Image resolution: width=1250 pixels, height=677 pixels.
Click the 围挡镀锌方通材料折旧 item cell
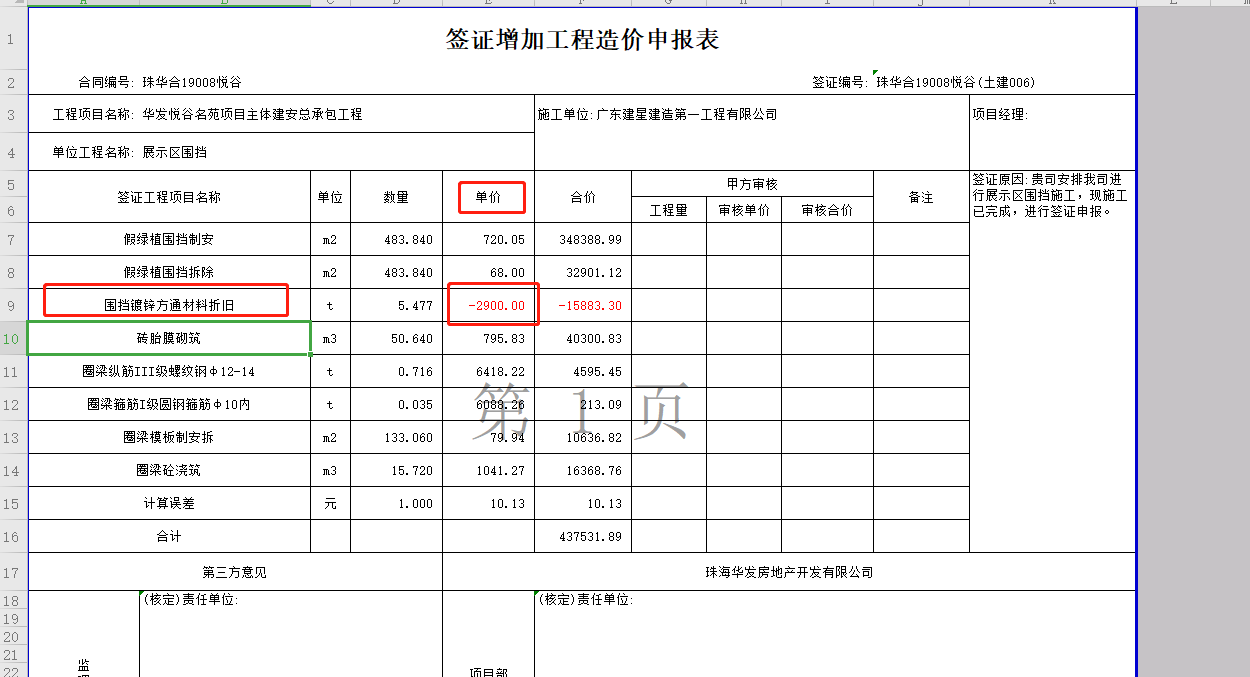click(169, 305)
